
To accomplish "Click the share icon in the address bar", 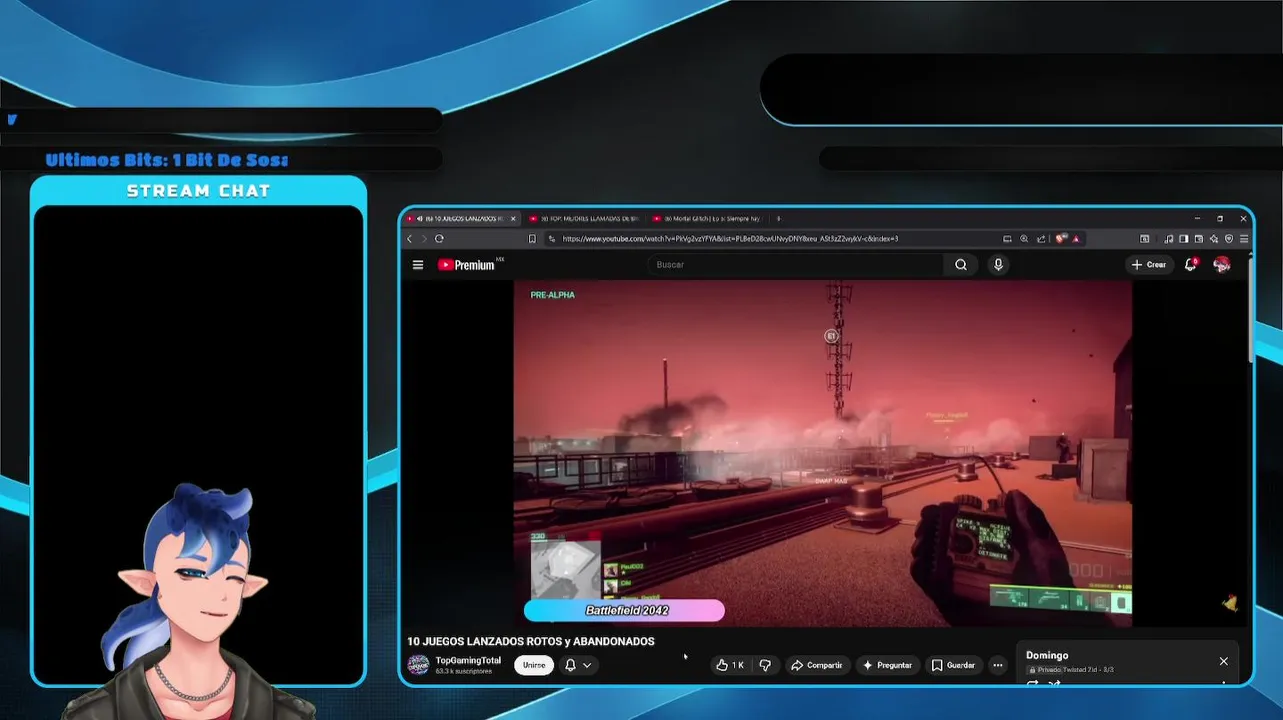I will click(1041, 239).
